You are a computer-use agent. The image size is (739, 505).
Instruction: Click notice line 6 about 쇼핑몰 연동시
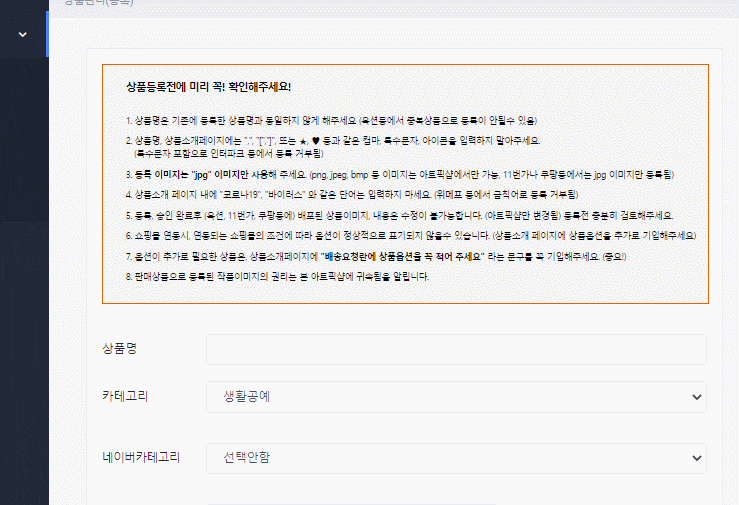tap(411, 236)
